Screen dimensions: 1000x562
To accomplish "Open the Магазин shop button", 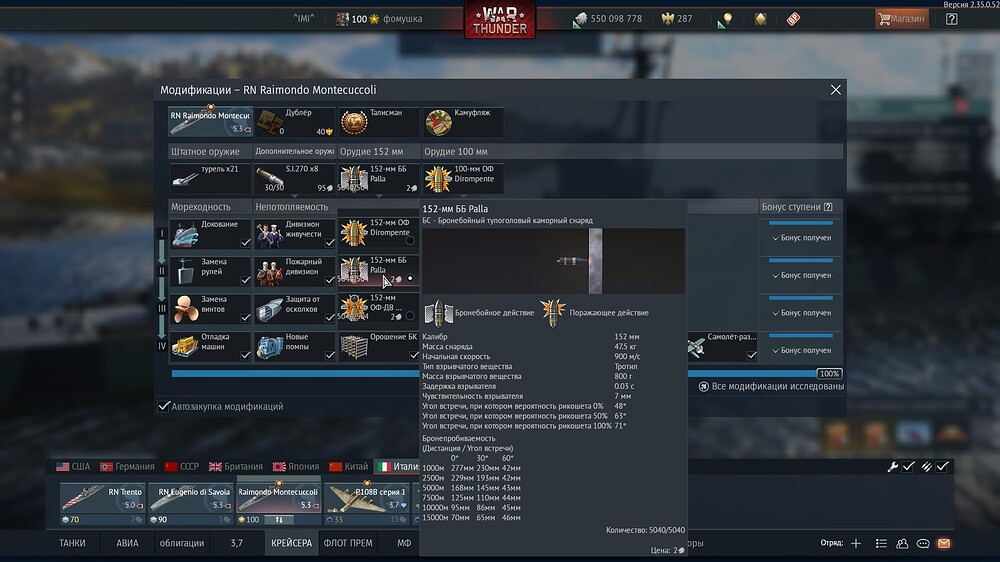I will tap(901, 18).
